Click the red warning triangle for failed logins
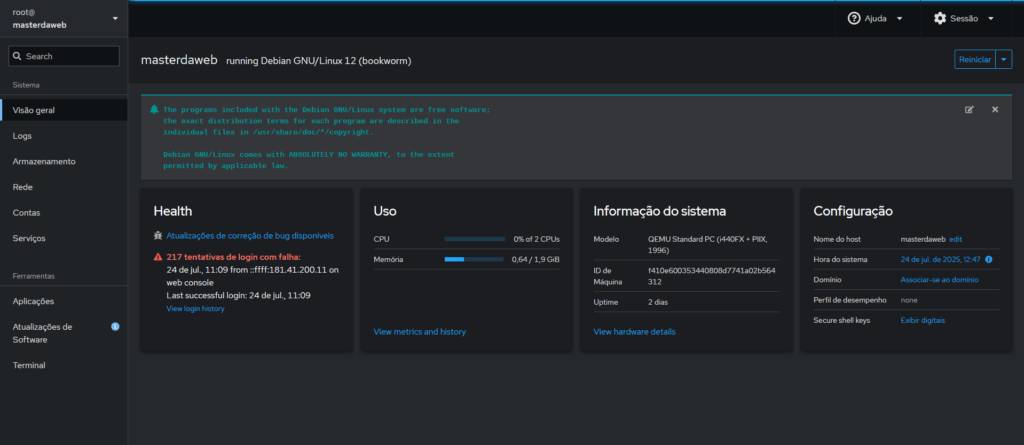Image resolution: width=1024 pixels, height=445 pixels. [157, 257]
